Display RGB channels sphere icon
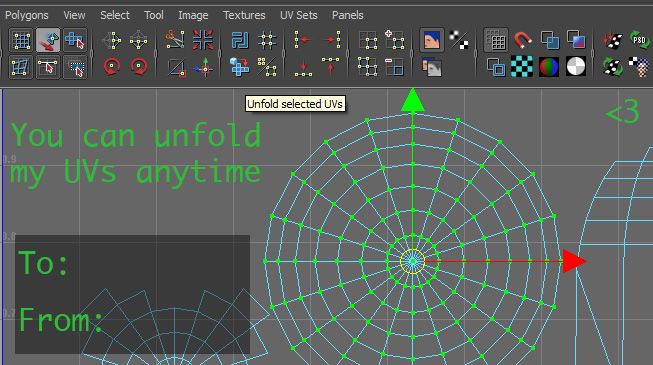 tap(549, 67)
